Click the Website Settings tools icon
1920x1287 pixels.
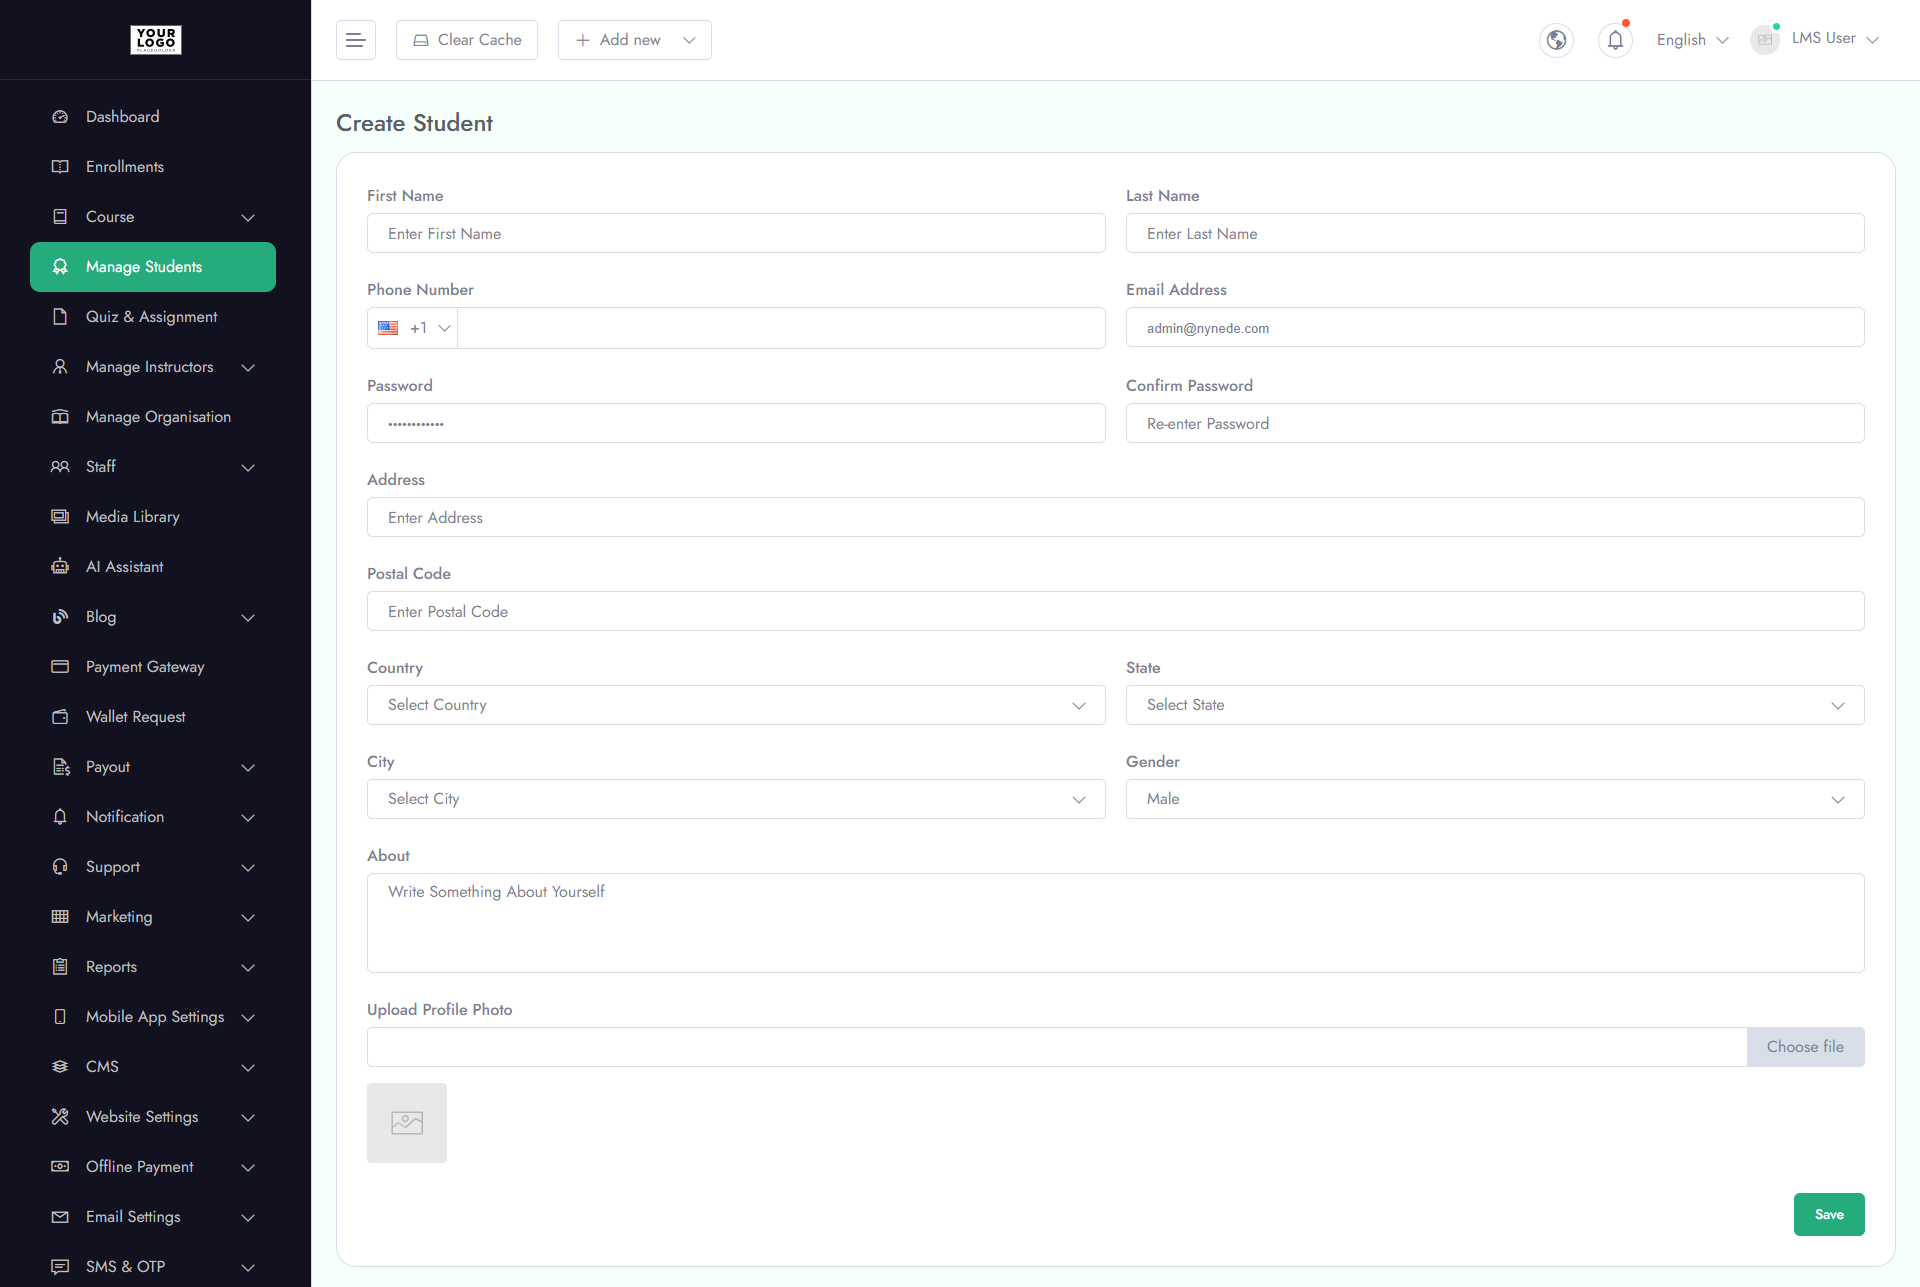(60, 1117)
